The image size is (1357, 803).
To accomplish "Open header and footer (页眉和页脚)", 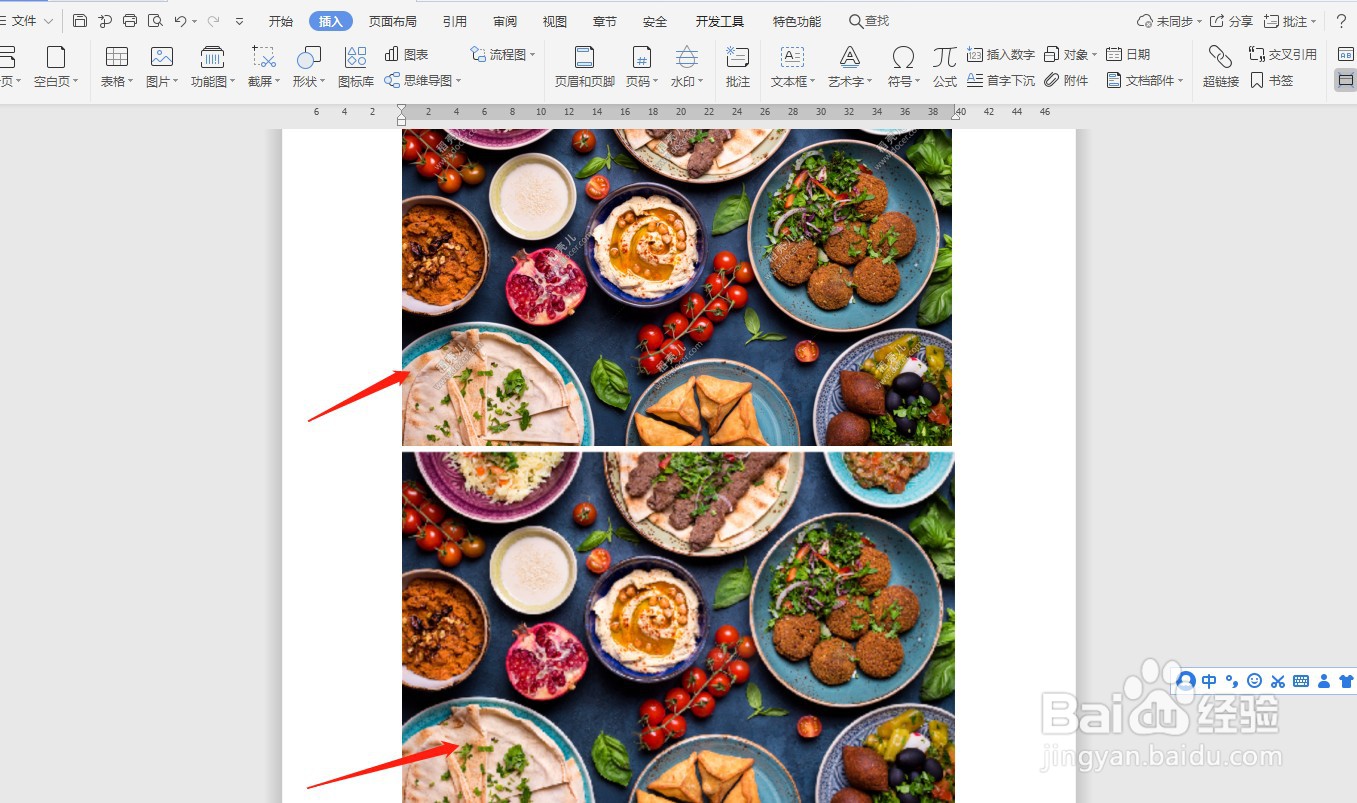I will pos(585,67).
